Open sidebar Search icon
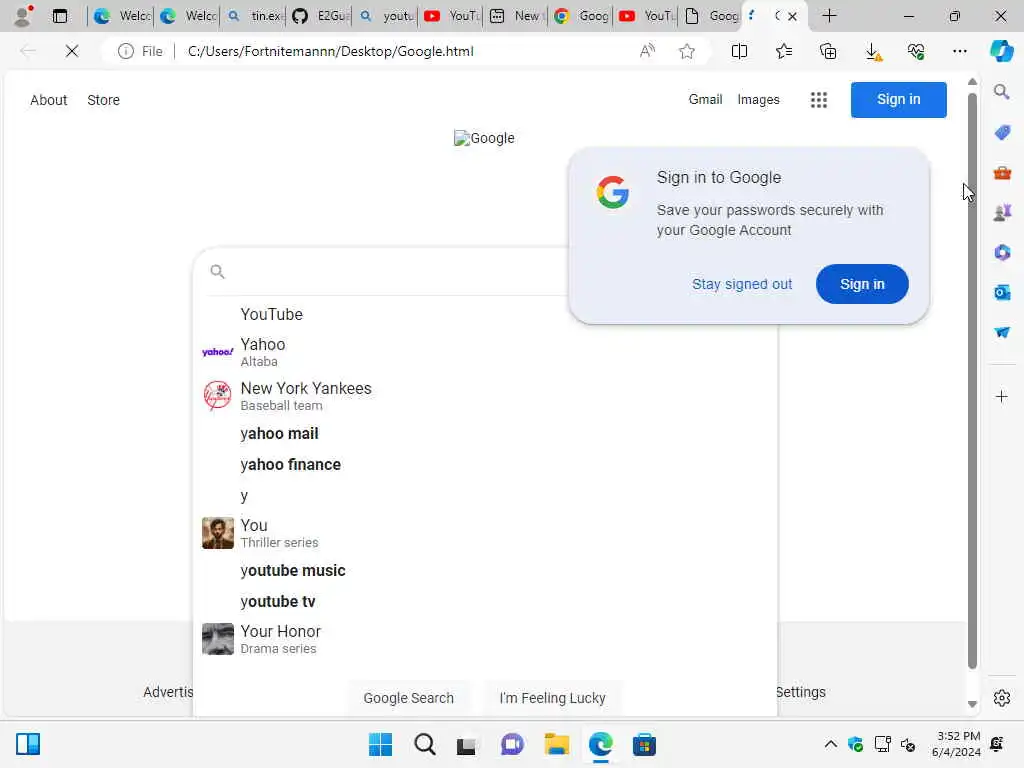 click(1001, 92)
